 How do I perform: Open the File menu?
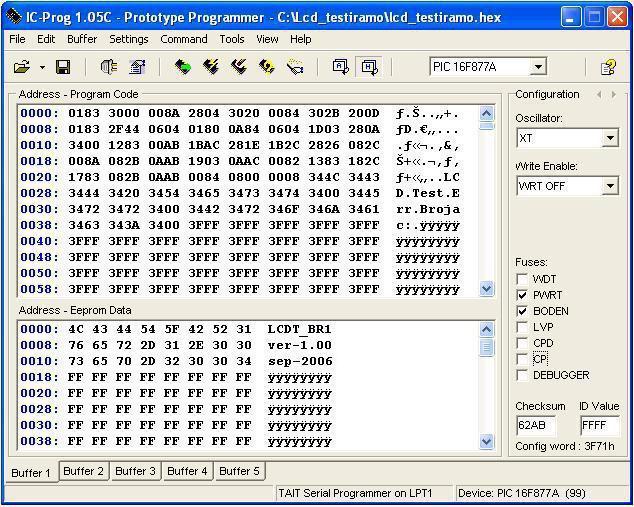click(17, 39)
